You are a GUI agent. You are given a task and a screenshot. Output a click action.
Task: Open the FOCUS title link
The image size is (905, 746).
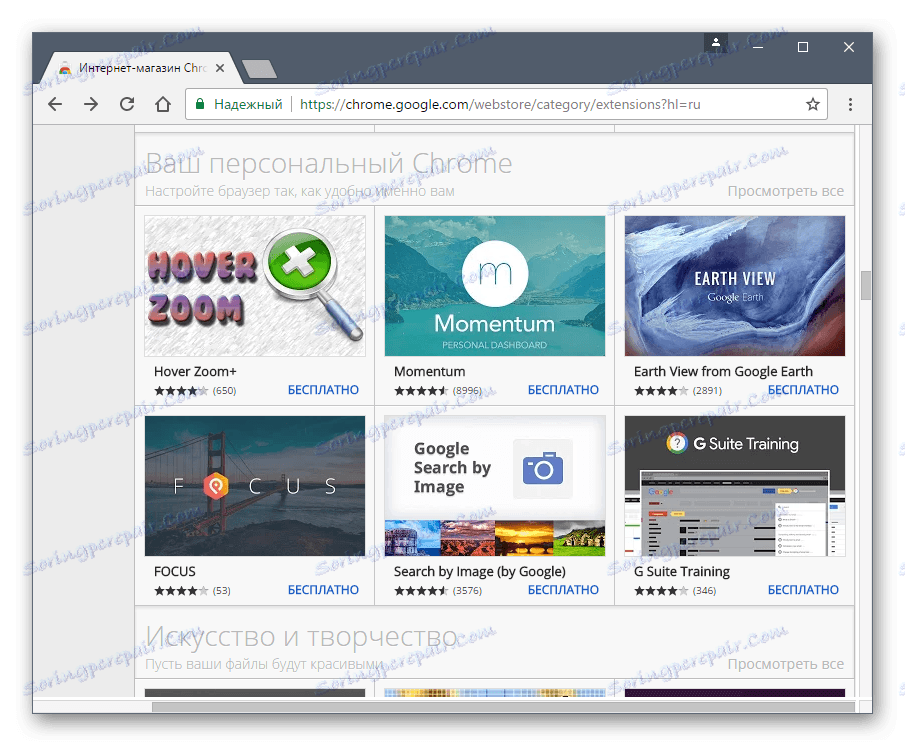(175, 572)
